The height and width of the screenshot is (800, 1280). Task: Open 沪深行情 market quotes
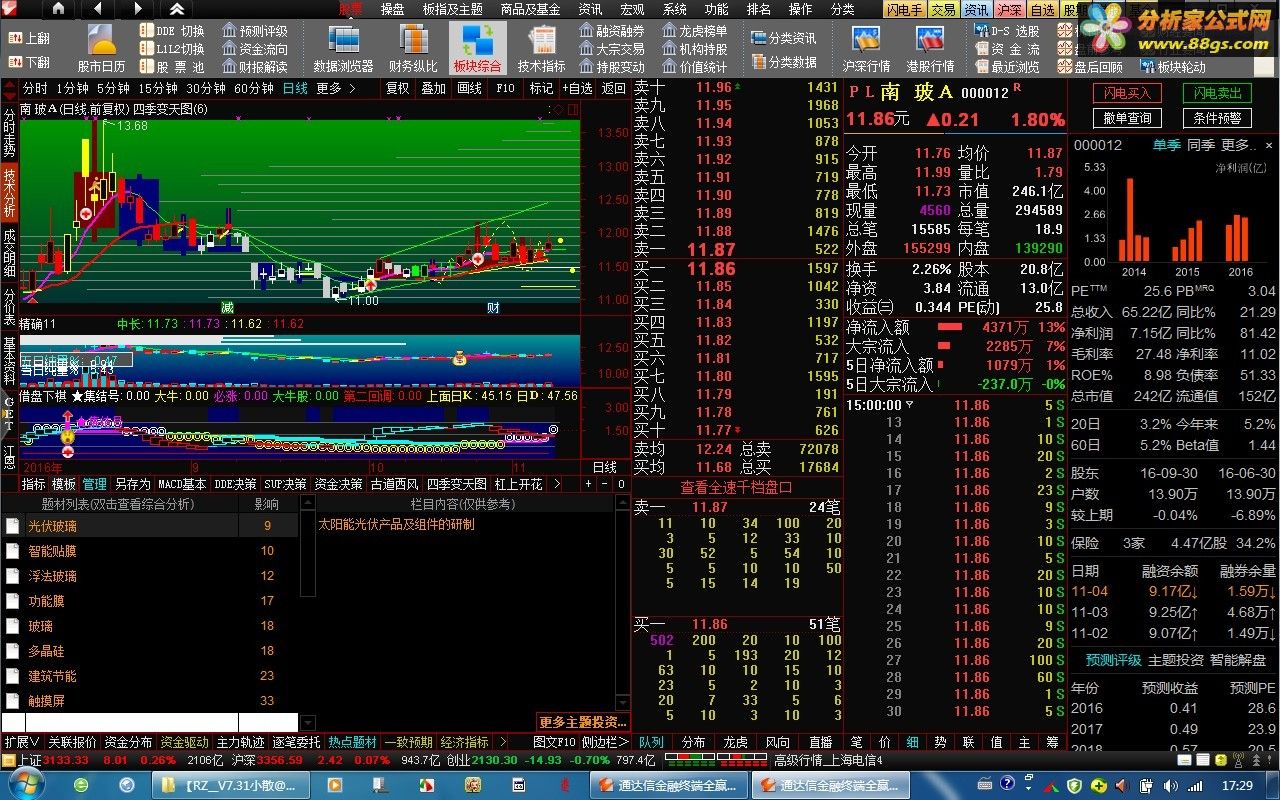pos(866,48)
